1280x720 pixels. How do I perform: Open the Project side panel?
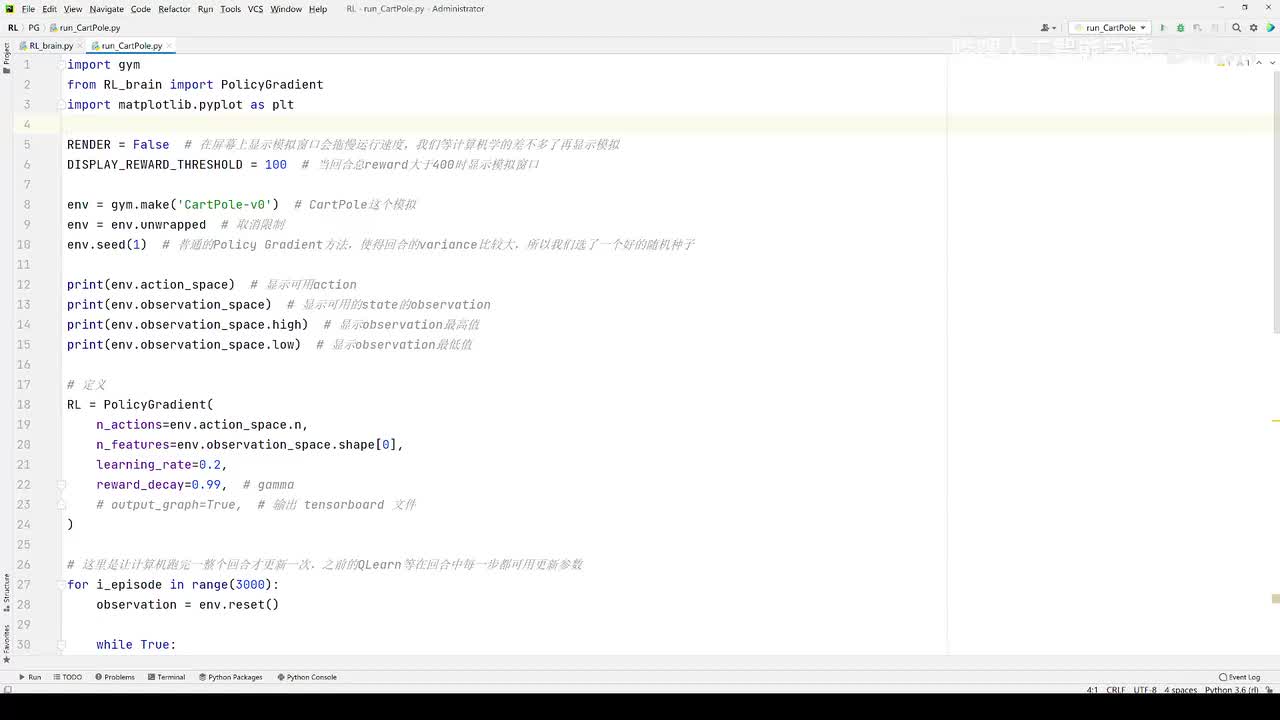6,56
